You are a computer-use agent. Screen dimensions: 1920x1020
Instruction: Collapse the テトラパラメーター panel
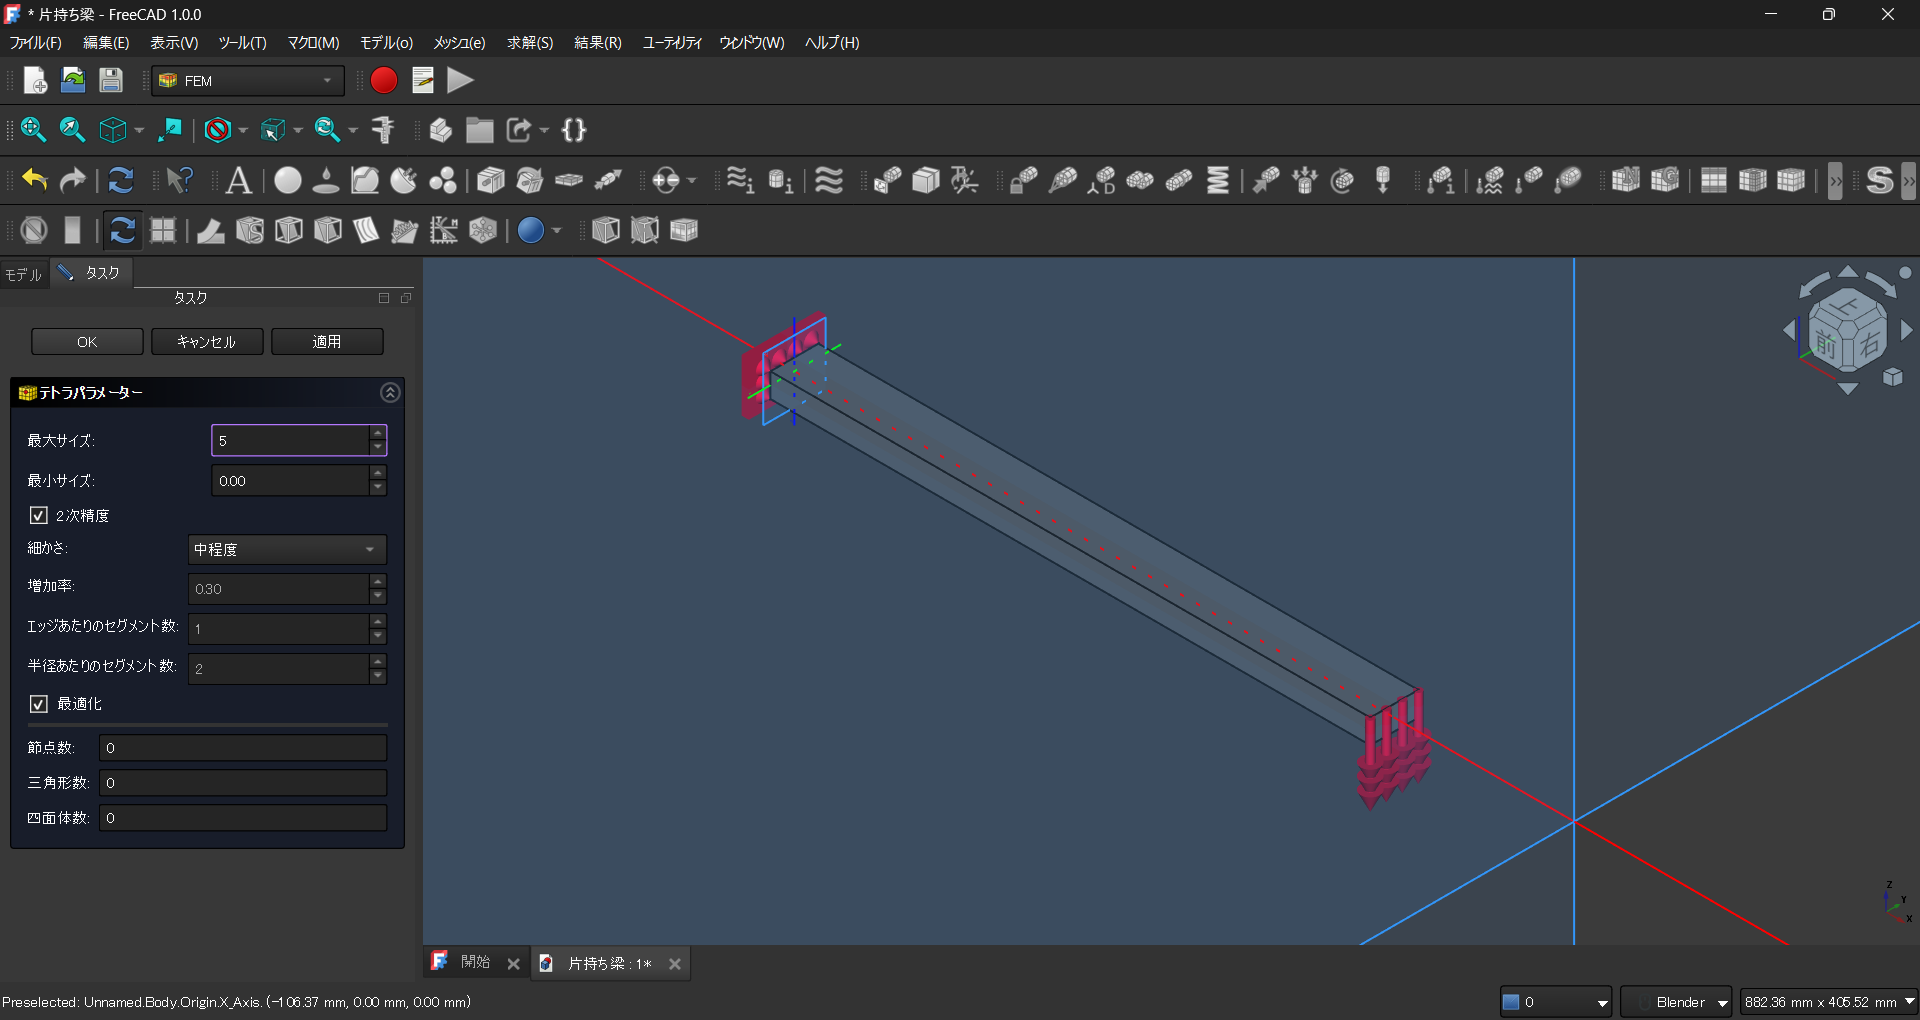click(x=390, y=393)
